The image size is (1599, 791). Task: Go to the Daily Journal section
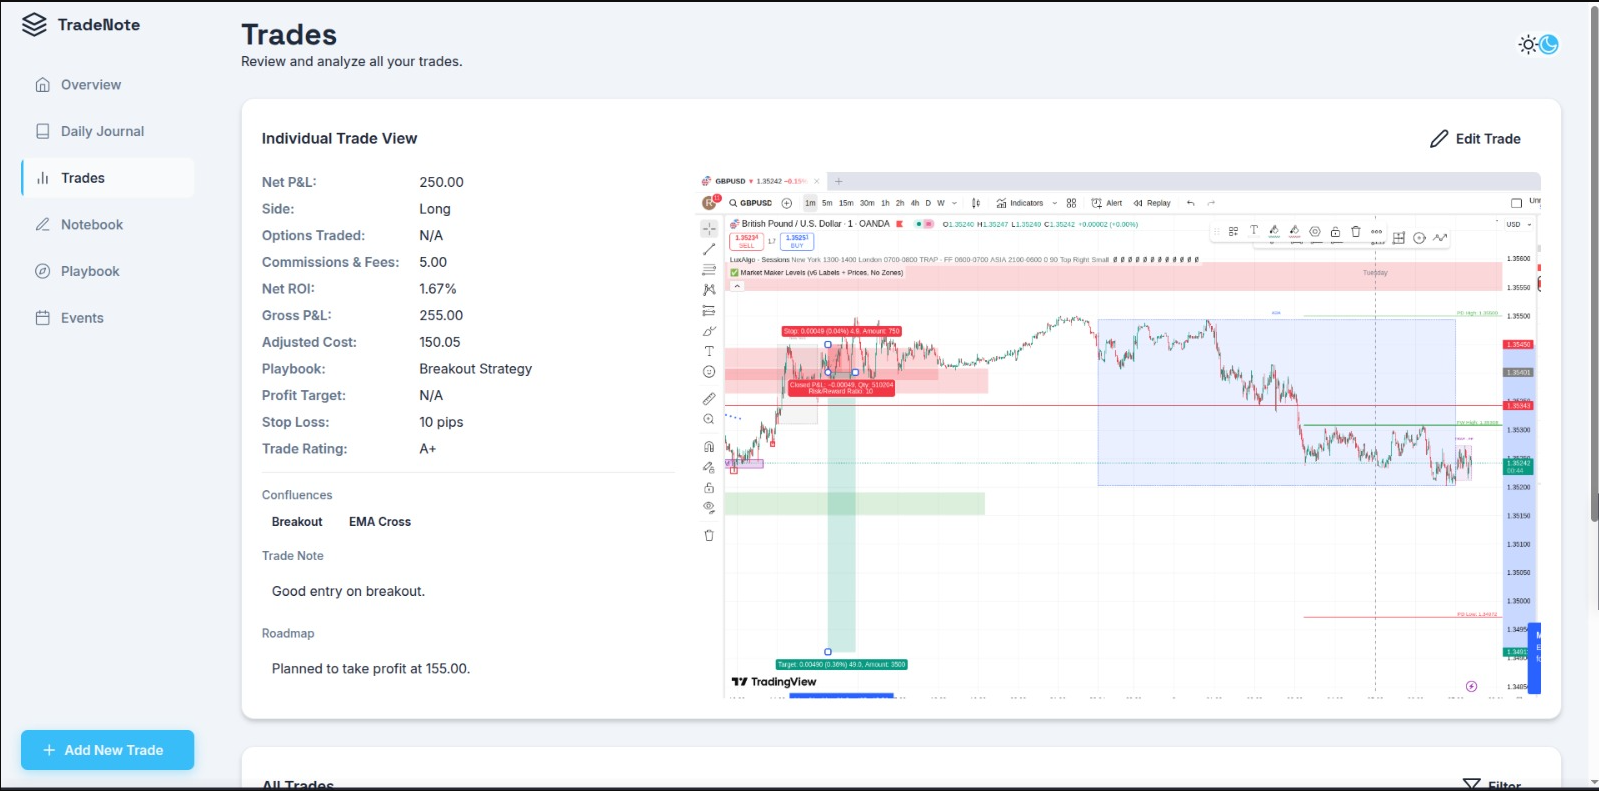[x=108, y=131]
